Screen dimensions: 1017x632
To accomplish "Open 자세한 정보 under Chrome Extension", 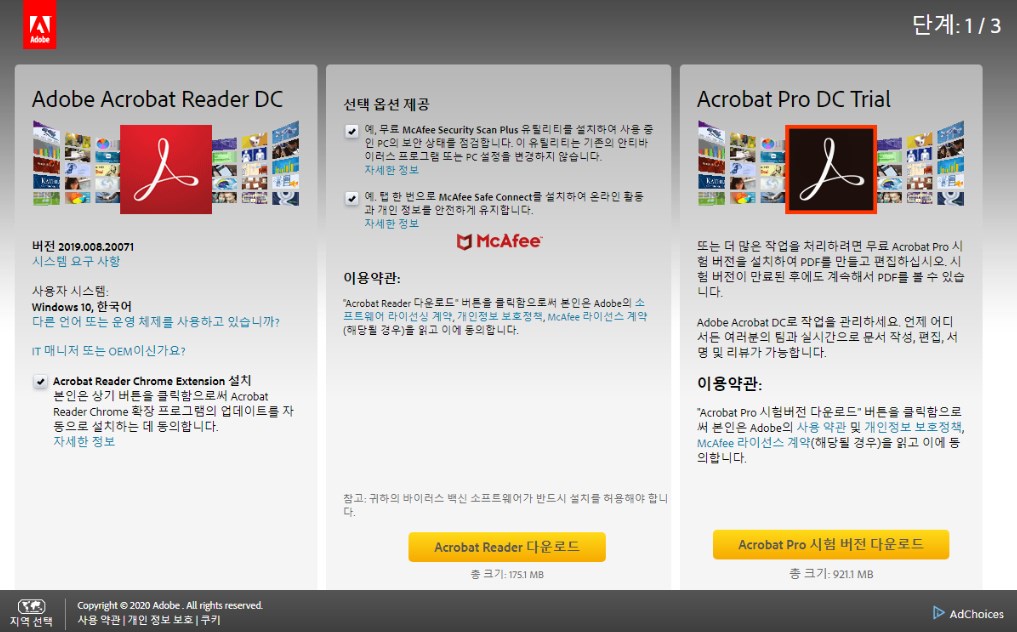I will 84,442.
